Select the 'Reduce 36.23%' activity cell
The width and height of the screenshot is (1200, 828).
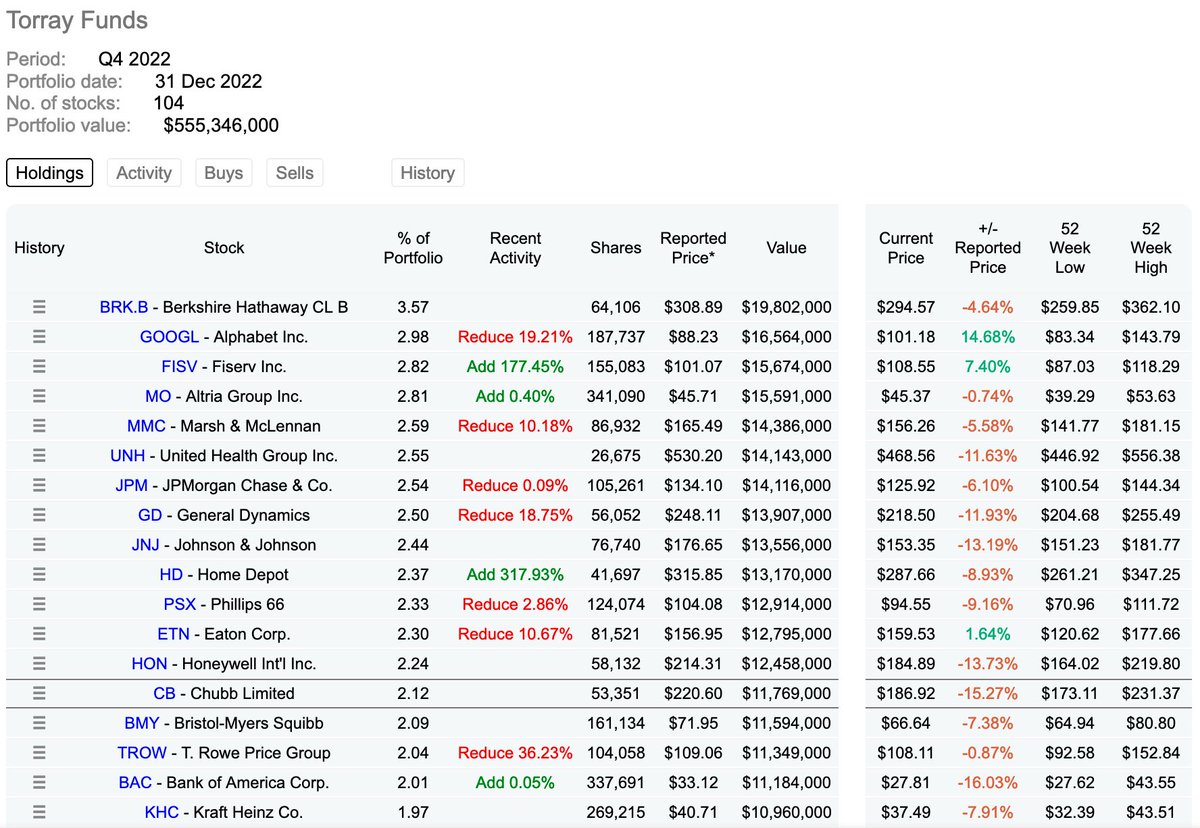click(515, 752)
